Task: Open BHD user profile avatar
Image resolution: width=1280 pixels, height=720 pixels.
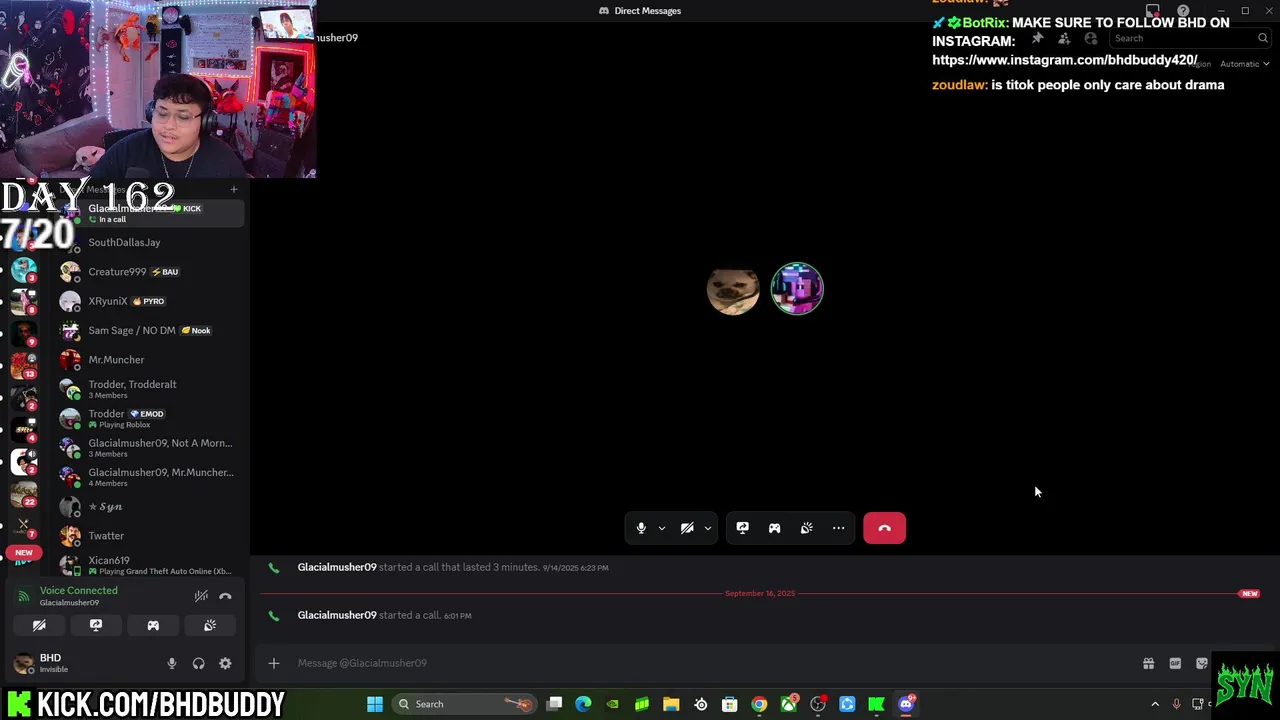Action: (23, 663)
